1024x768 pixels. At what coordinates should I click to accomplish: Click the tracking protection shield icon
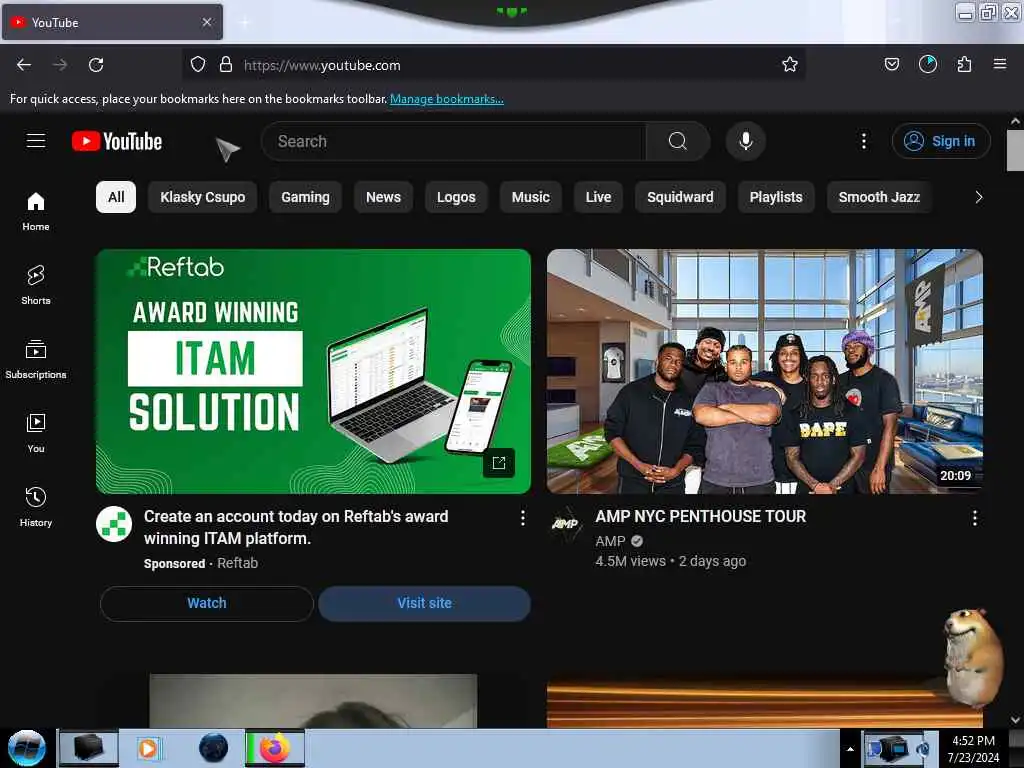(x=198, y=64)
